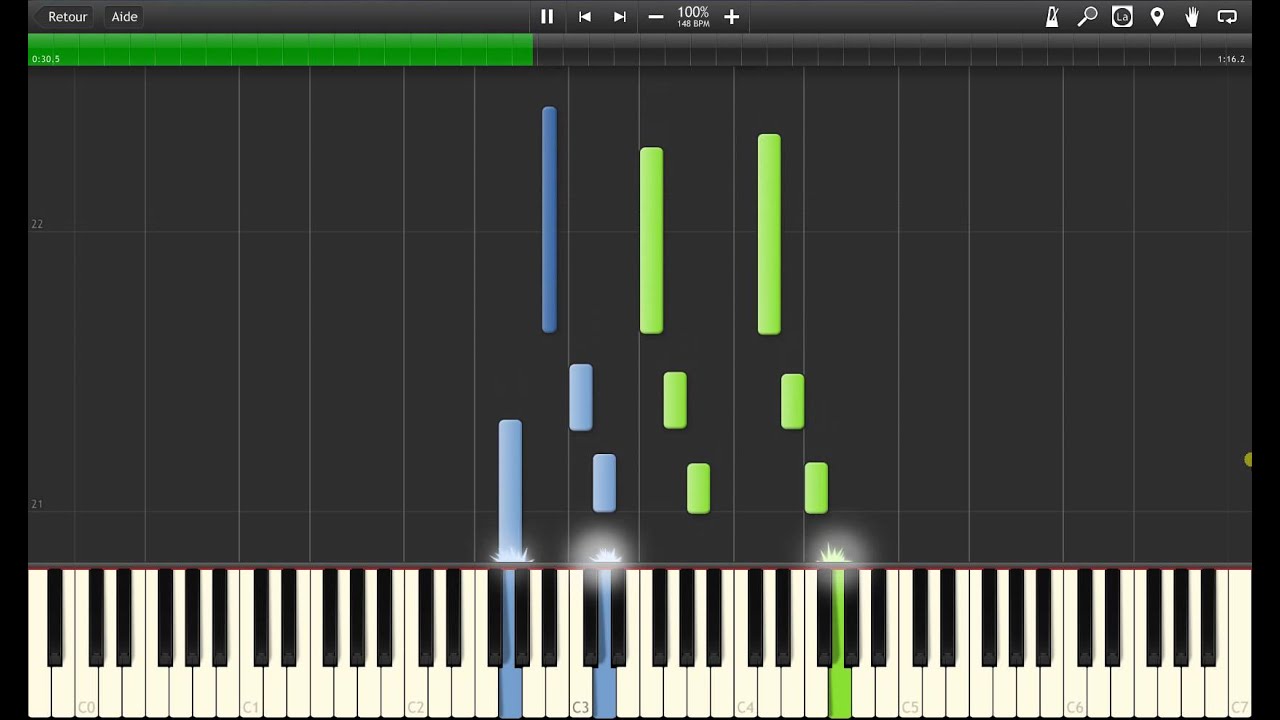
Task: Click measure number 21 label
Action: (37, 504)
